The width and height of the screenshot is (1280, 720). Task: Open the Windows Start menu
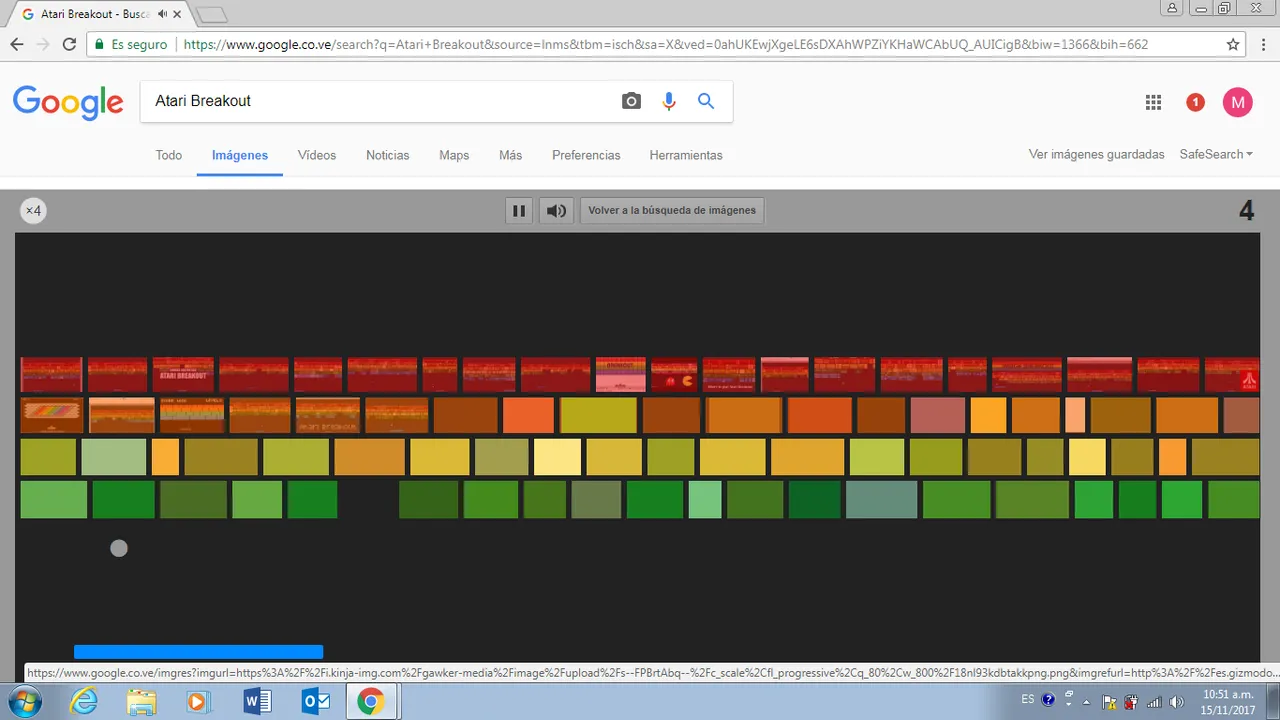point(24,702)
